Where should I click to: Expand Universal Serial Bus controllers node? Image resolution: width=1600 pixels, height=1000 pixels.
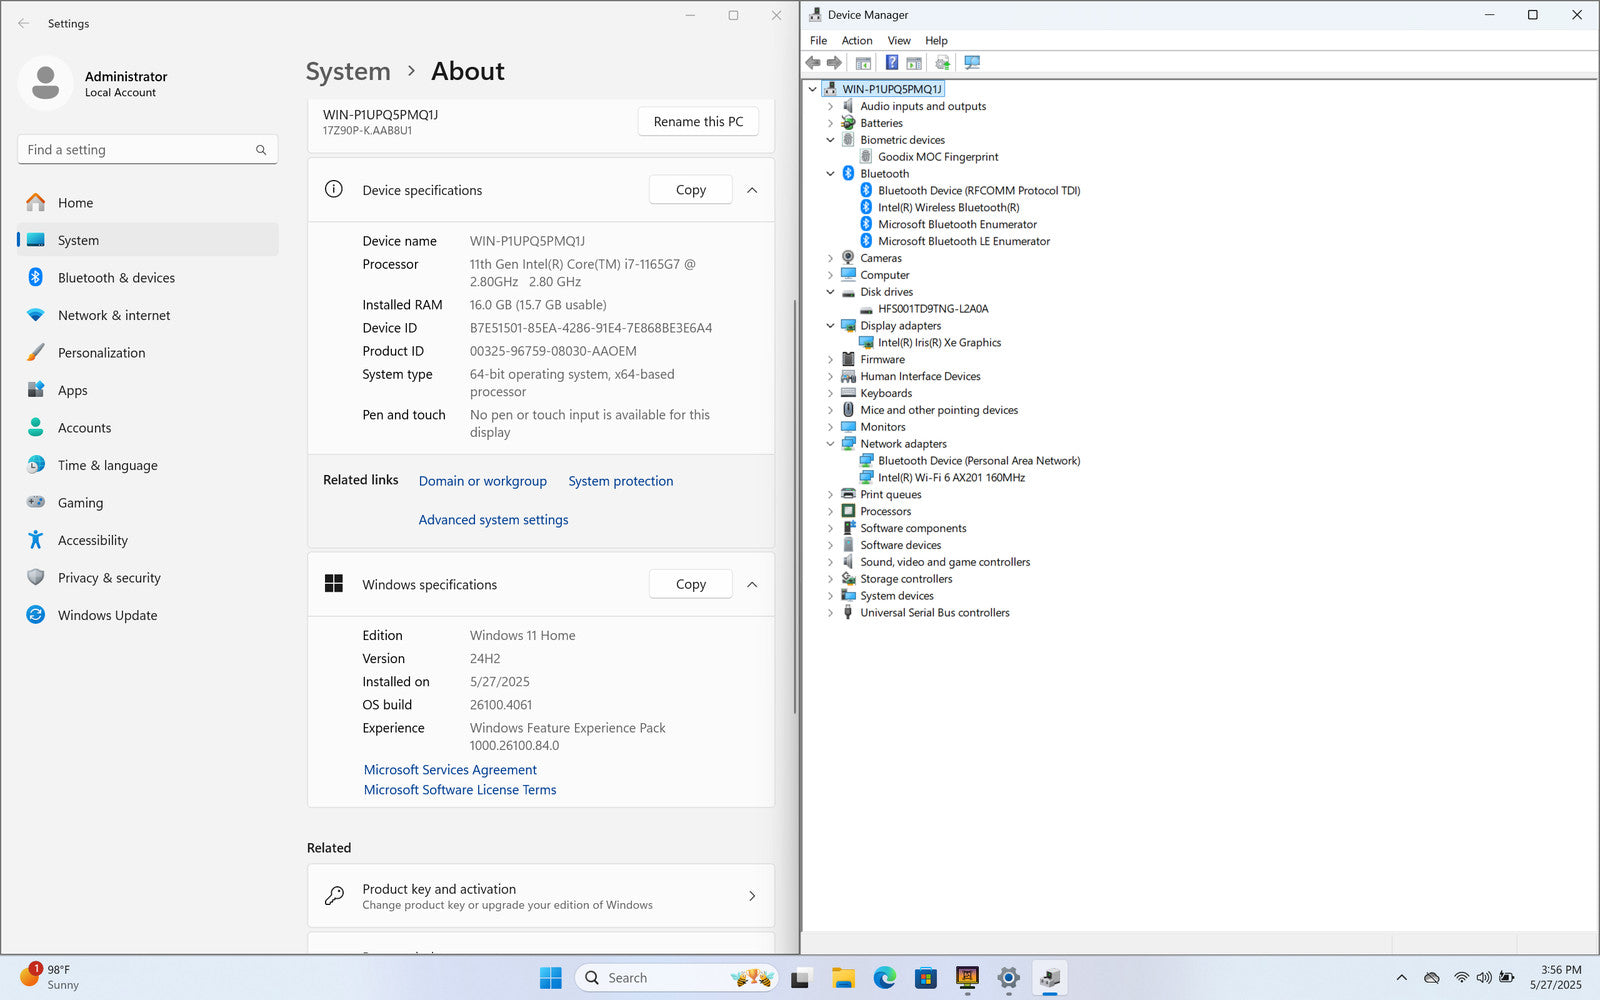pos(830,613)
